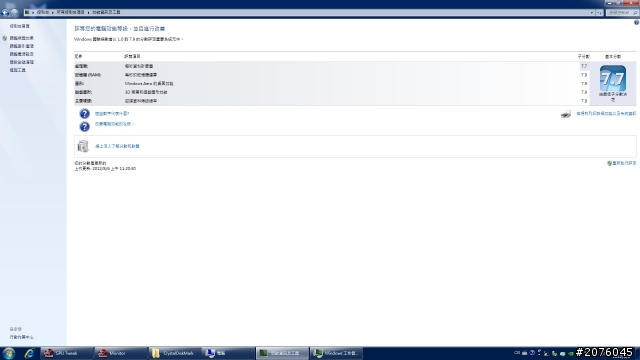This screenshot has width=640, height=360.
Task: Open the view and print detailed performance link
Action: (606, 114)
